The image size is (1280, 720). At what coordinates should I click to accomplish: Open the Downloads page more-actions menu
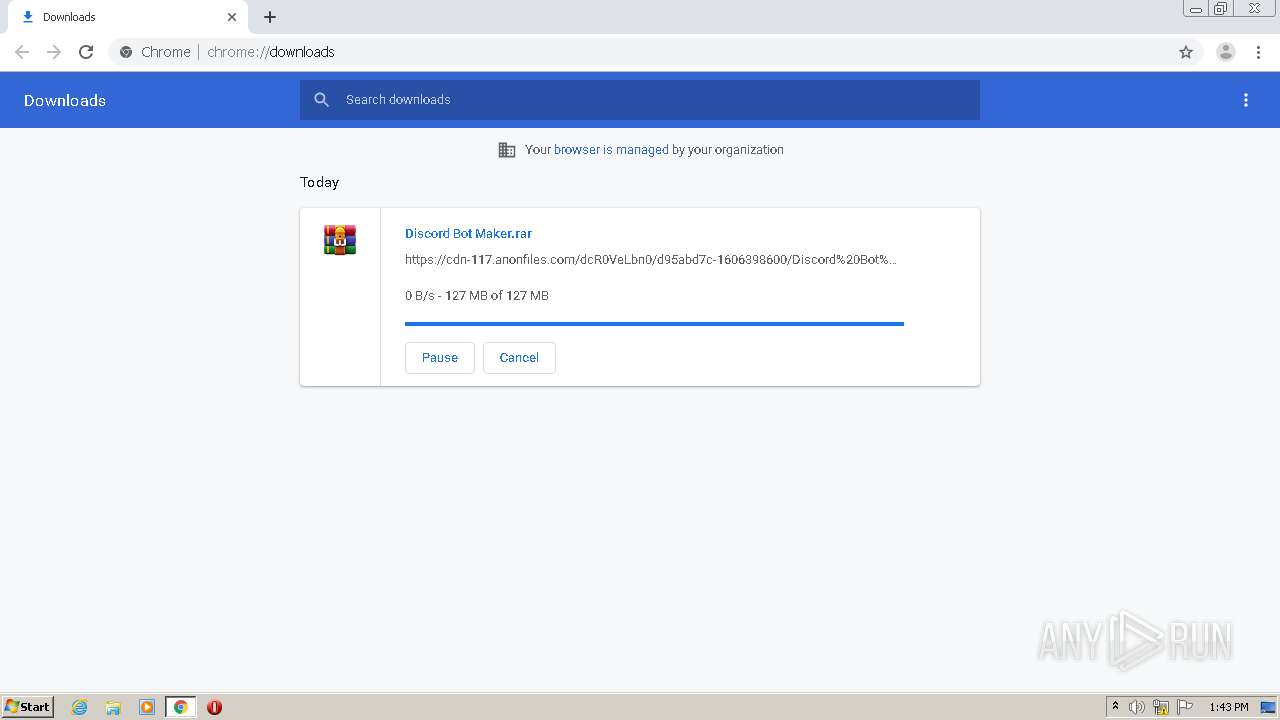coord(1246,100)
